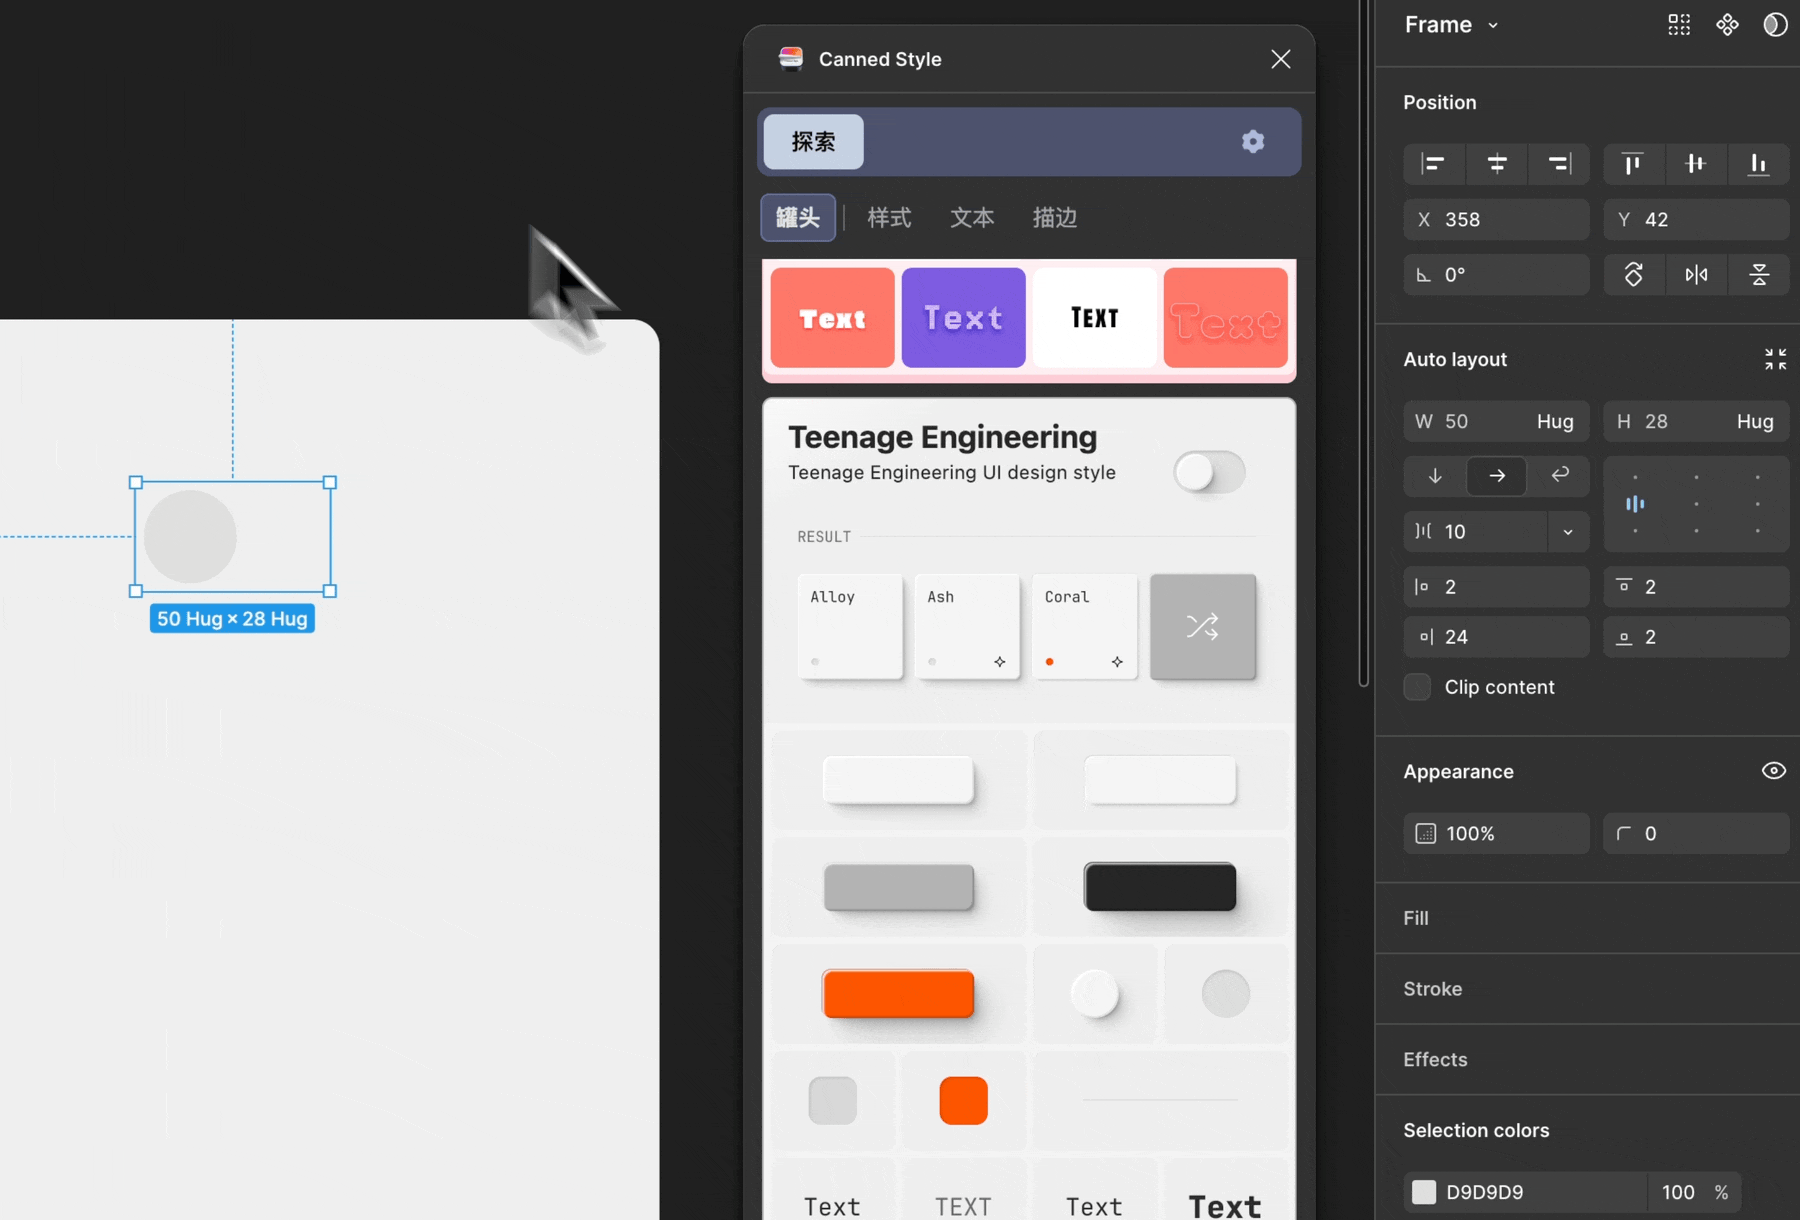Click the X position input field
Image resolution: width=1800 pixels, height=1220 pixels.
(x=1510, y=220)
